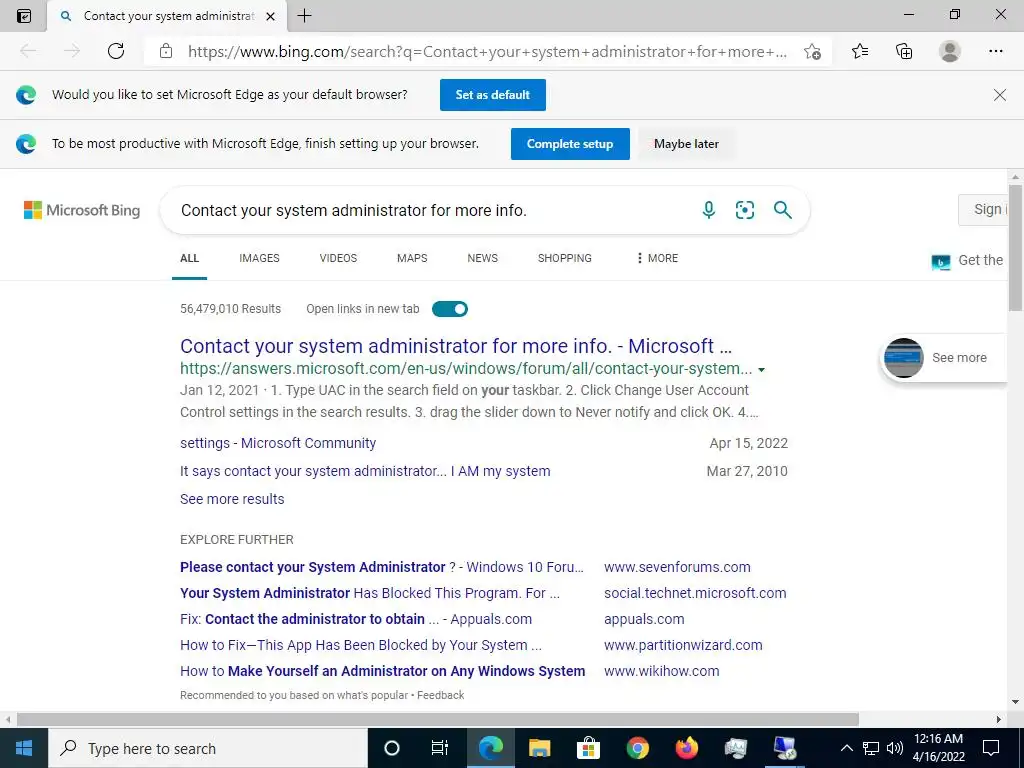The height and width of the screenshot is (768, 1024).
Task: Click the See more thumbnail card
Action: point(944,357)
